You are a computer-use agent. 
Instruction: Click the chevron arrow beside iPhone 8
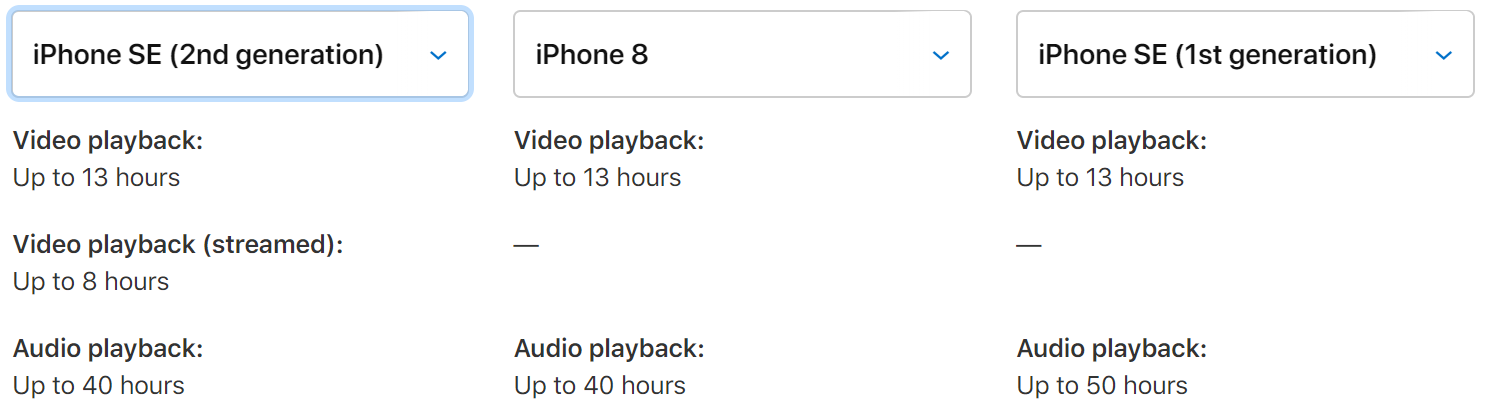coord(941,55)
